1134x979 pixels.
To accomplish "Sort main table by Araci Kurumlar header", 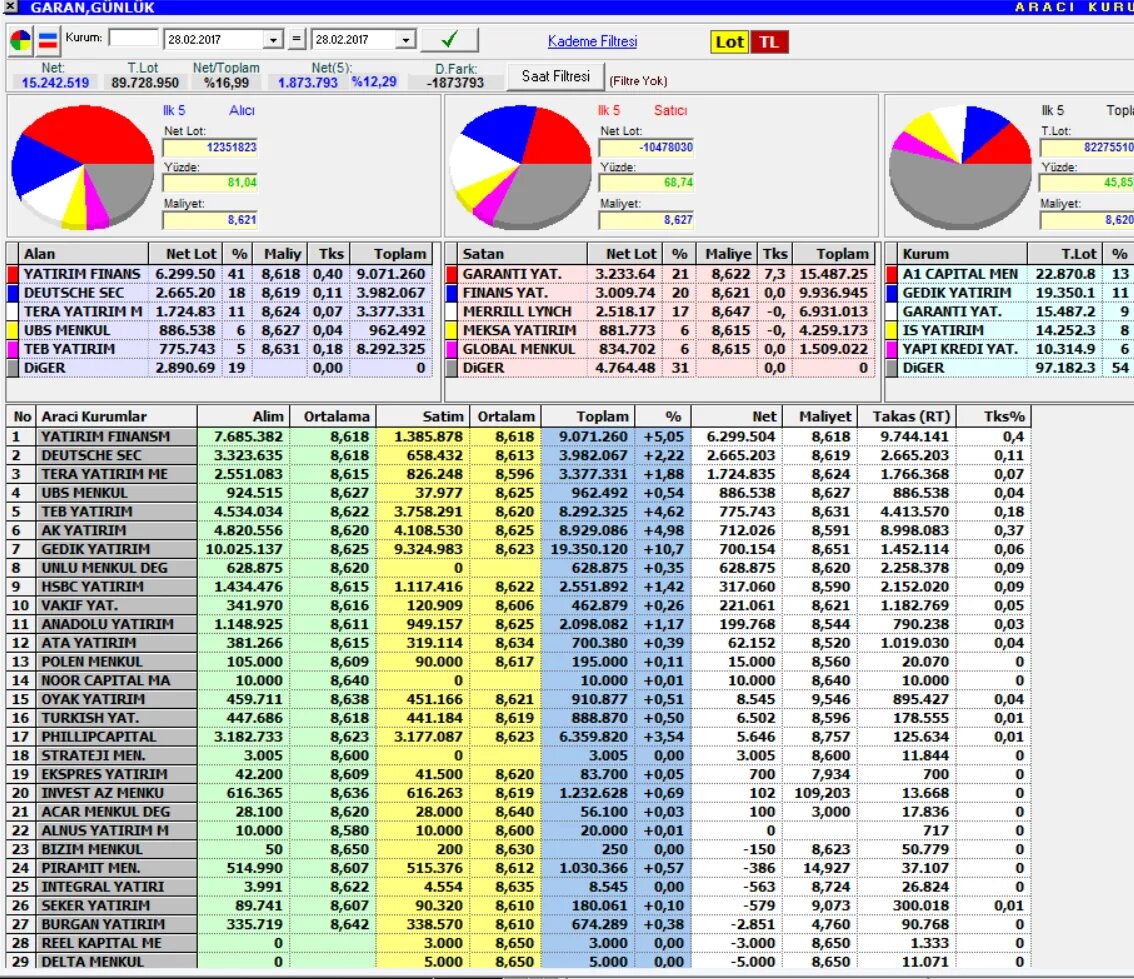I will click(116, 416).
